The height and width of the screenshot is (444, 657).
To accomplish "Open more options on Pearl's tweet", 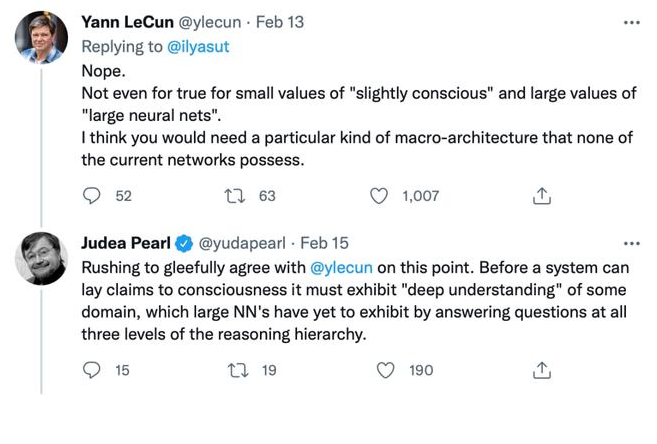I will (631, 243).
